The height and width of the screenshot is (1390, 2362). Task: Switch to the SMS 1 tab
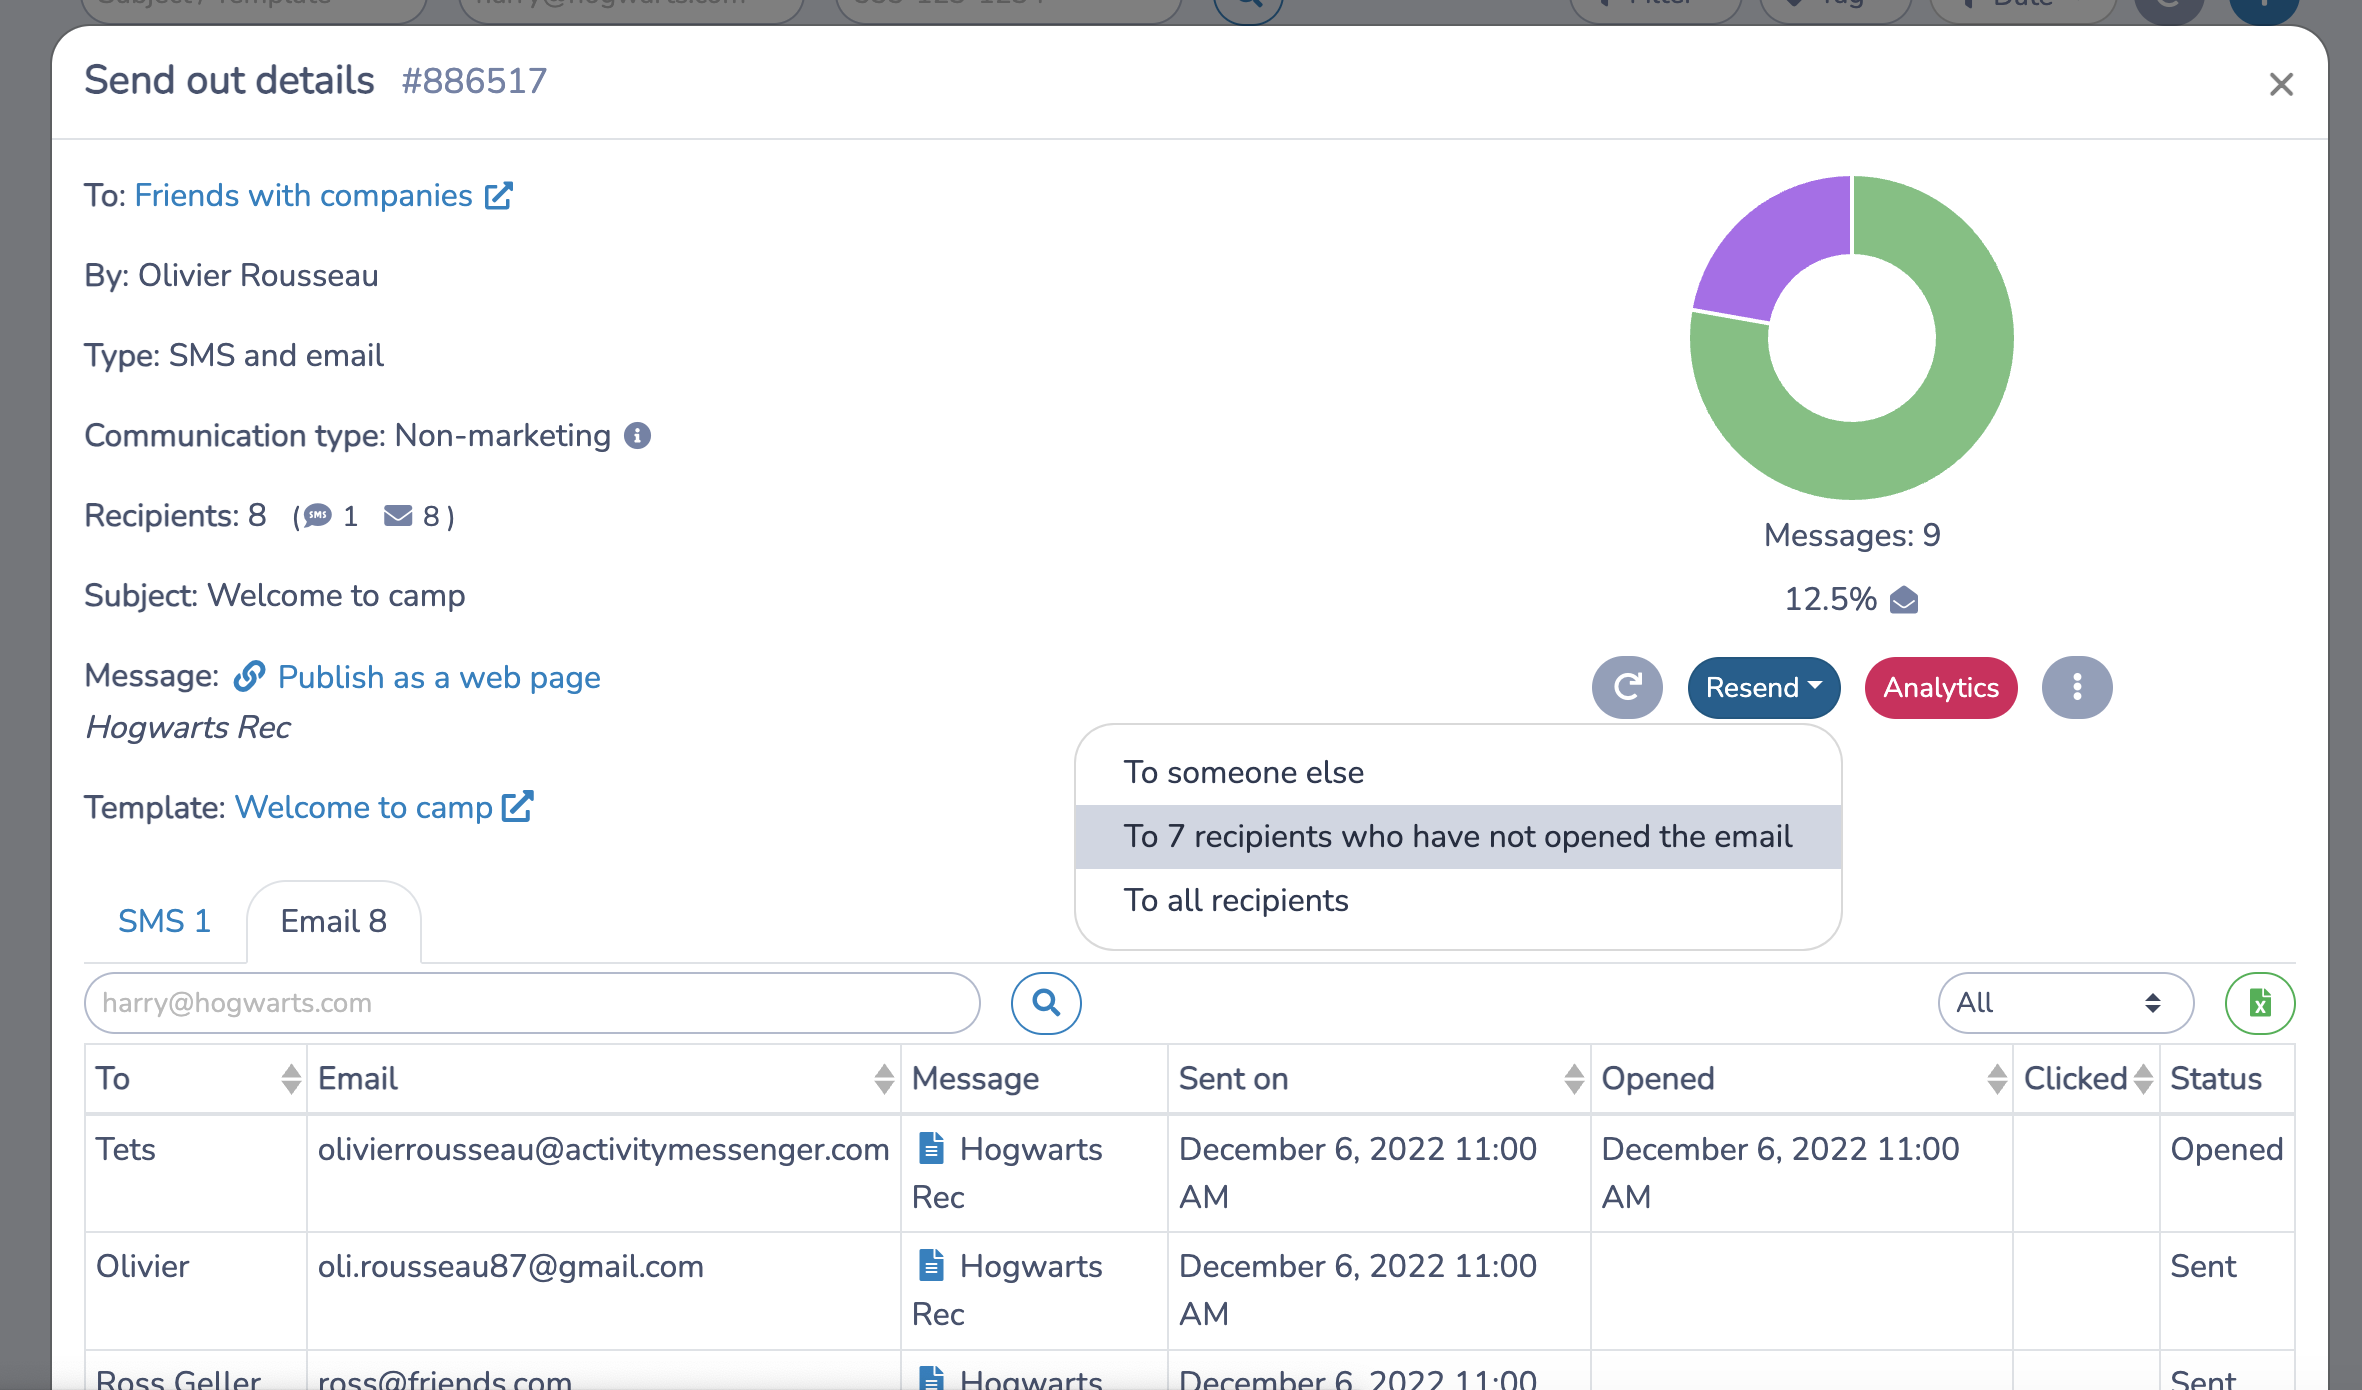164,921
